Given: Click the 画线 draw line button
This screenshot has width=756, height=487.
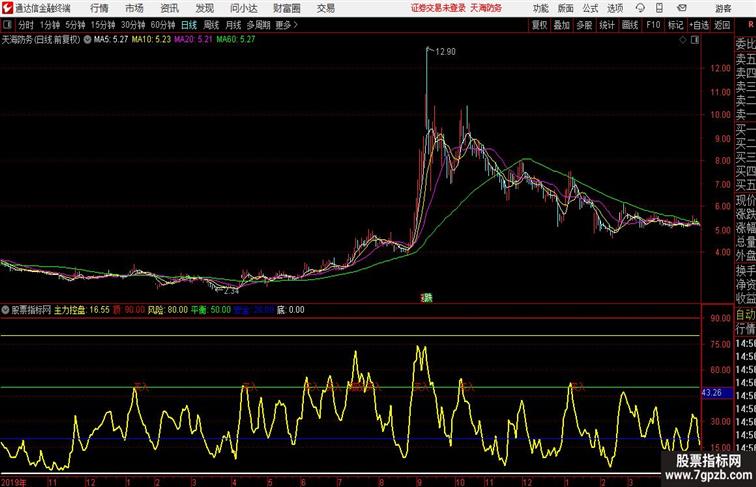Looking at the screenshot, I should click(630, 25).
